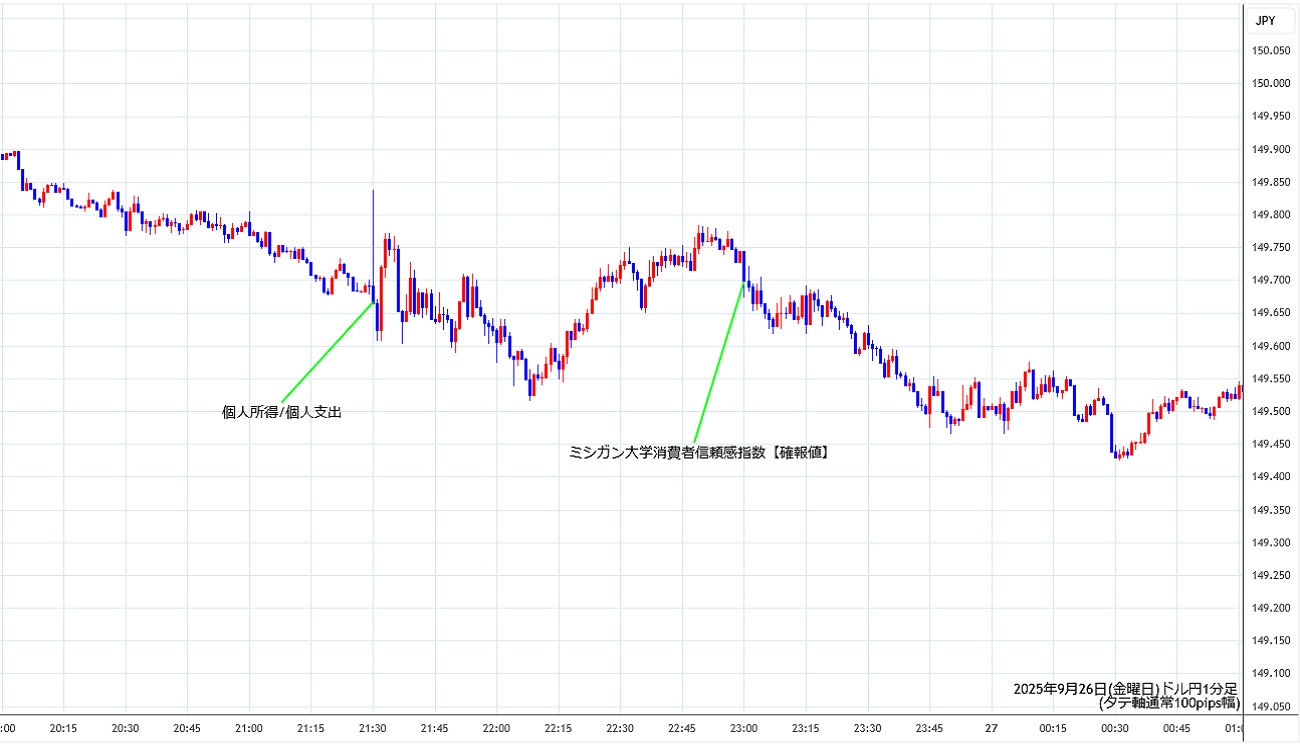Click the 22:15 time axis label
Viewport: 1300px width, 745px height.
(559, 730)
